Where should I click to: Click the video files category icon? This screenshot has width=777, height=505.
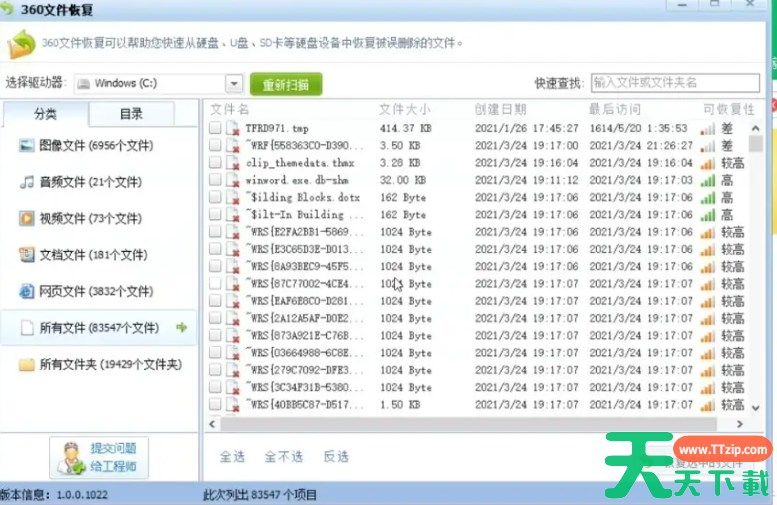[x=27, y=218]
